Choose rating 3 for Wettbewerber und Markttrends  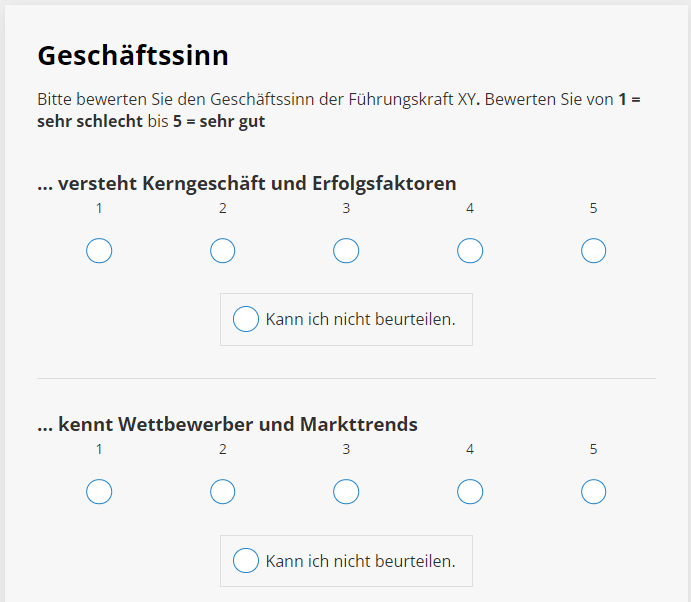point(346,492)
